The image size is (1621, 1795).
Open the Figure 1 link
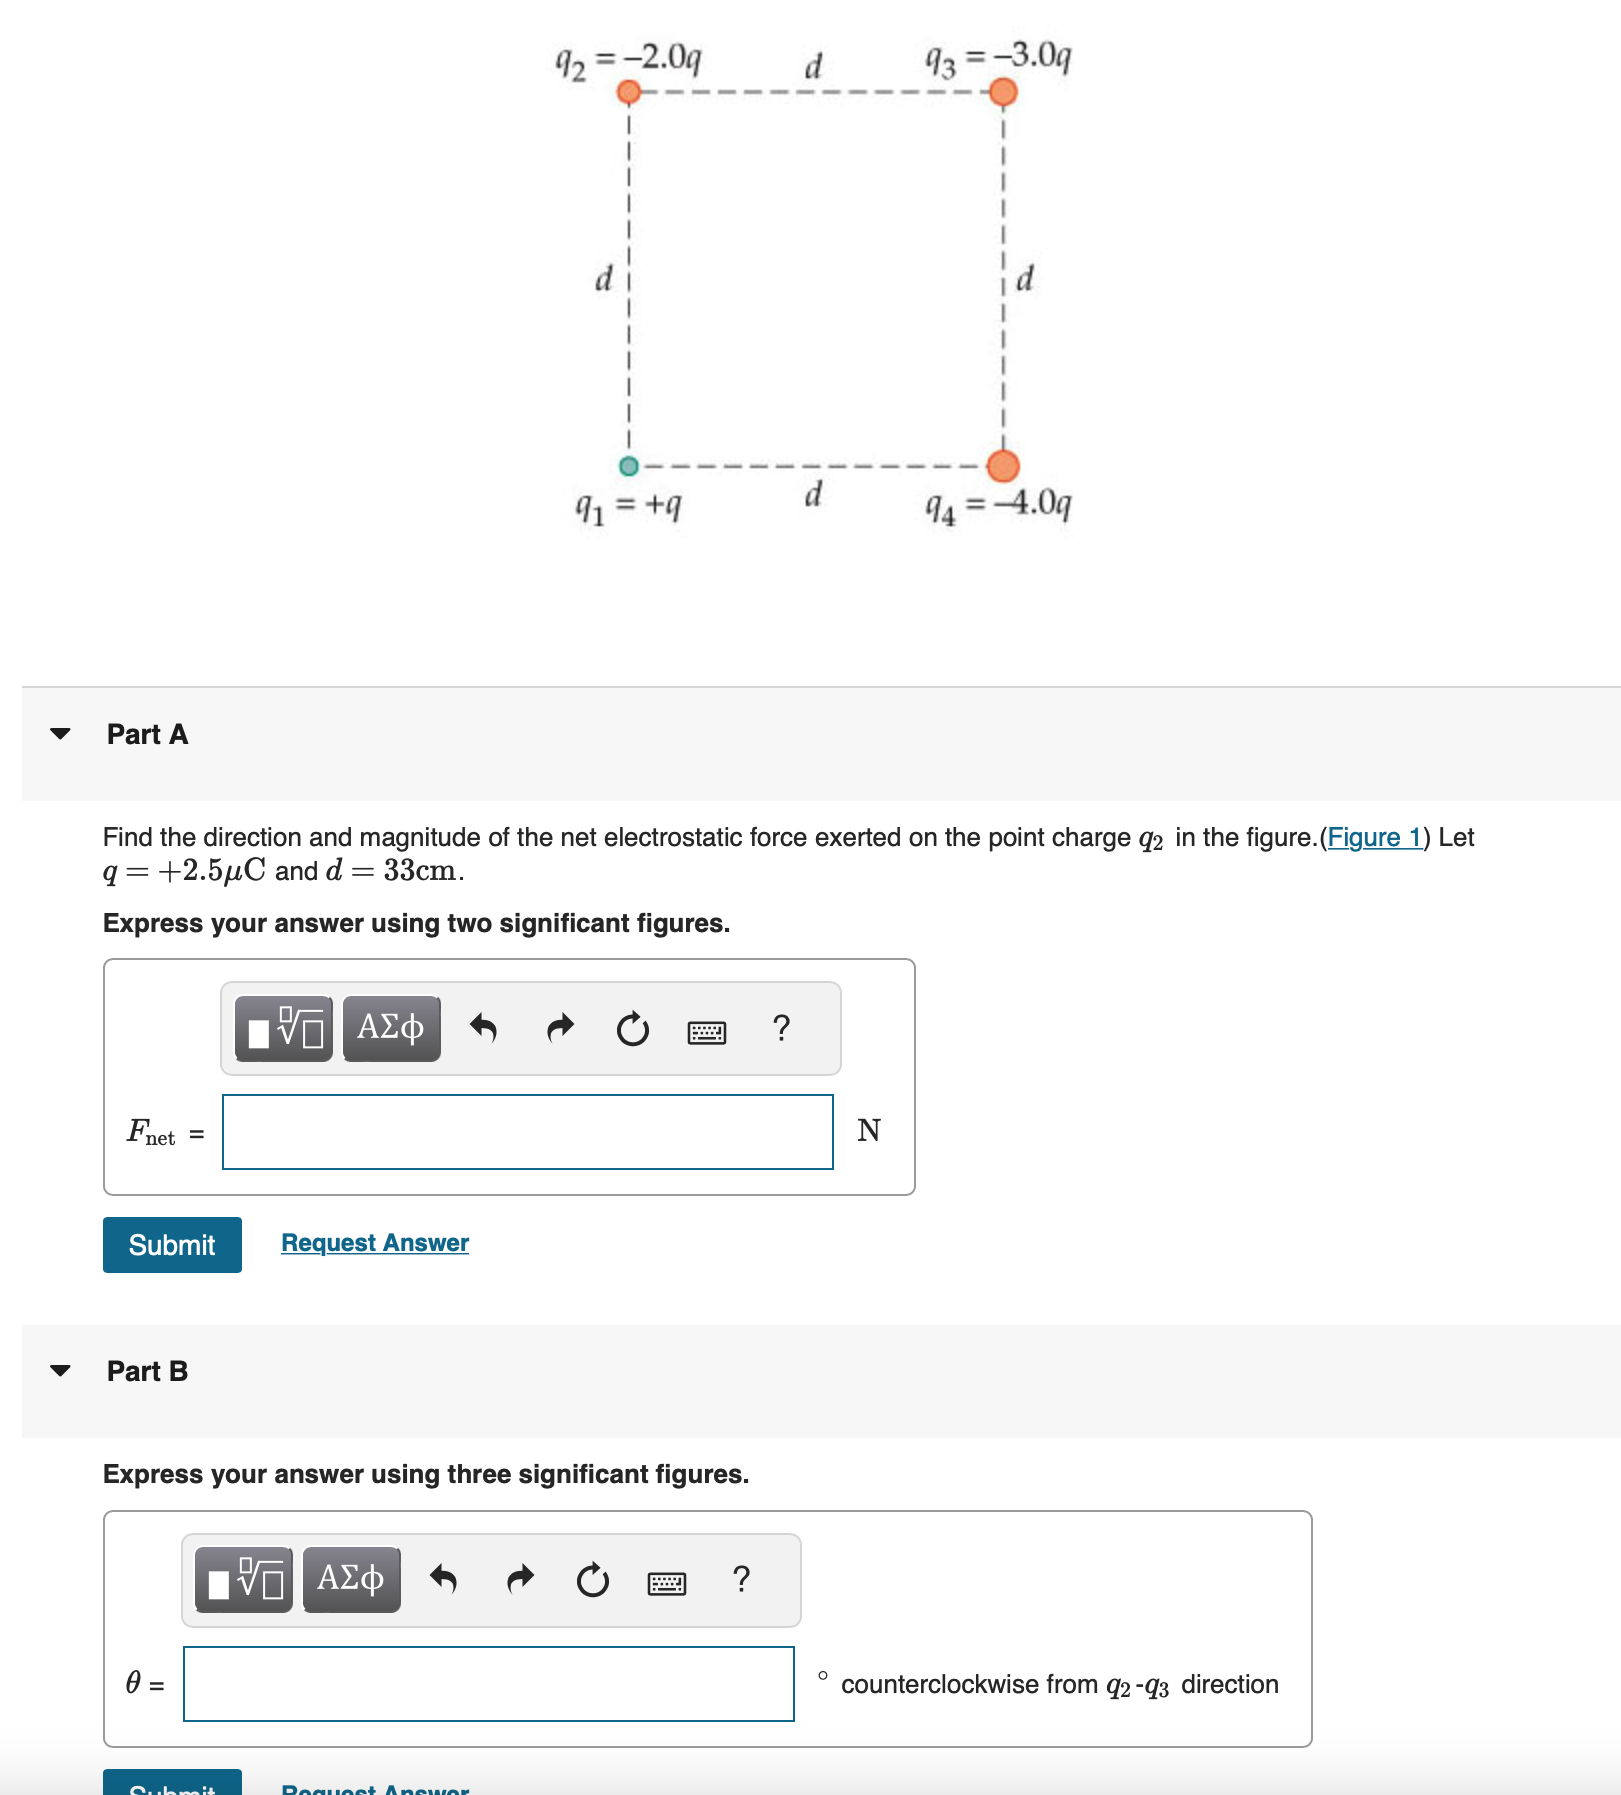coord(1375,838)
